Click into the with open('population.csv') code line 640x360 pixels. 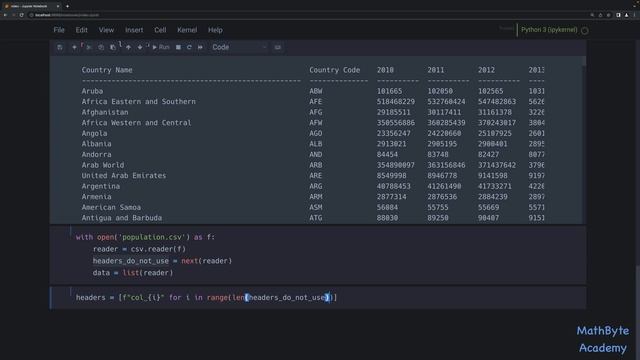[x=145, y=237]
